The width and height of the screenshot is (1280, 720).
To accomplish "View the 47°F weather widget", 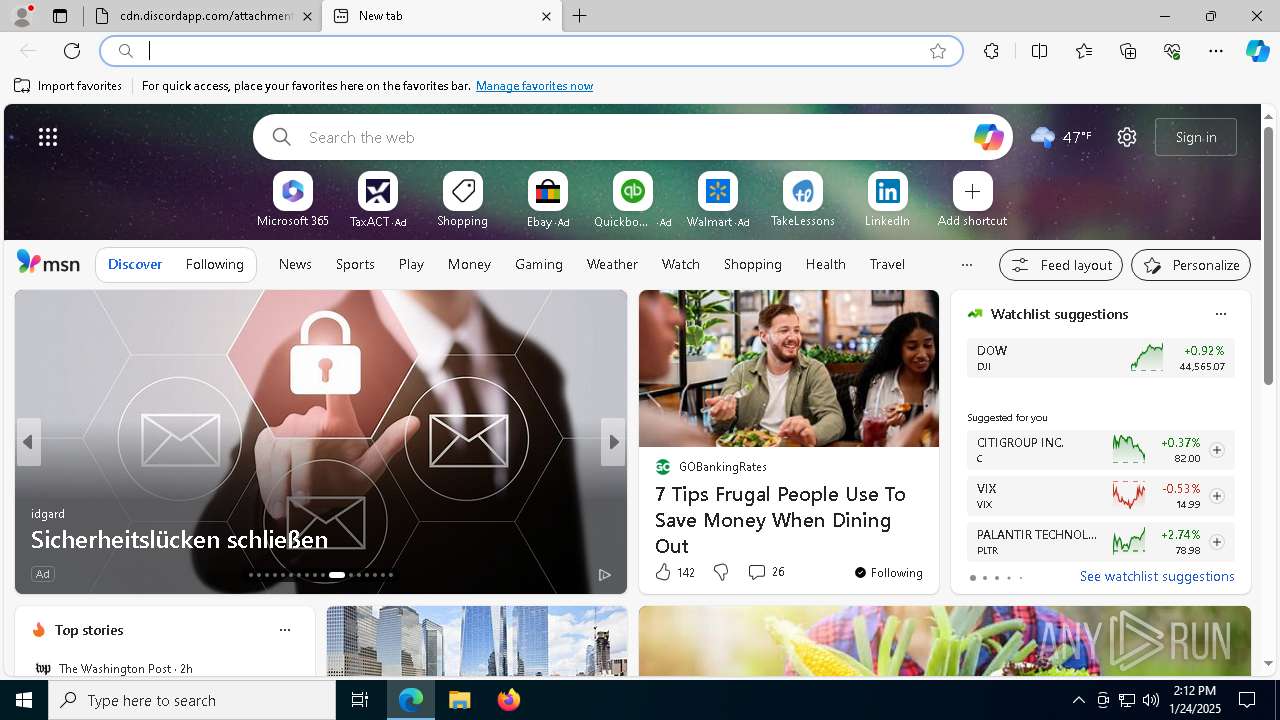I will point(1061,137).
